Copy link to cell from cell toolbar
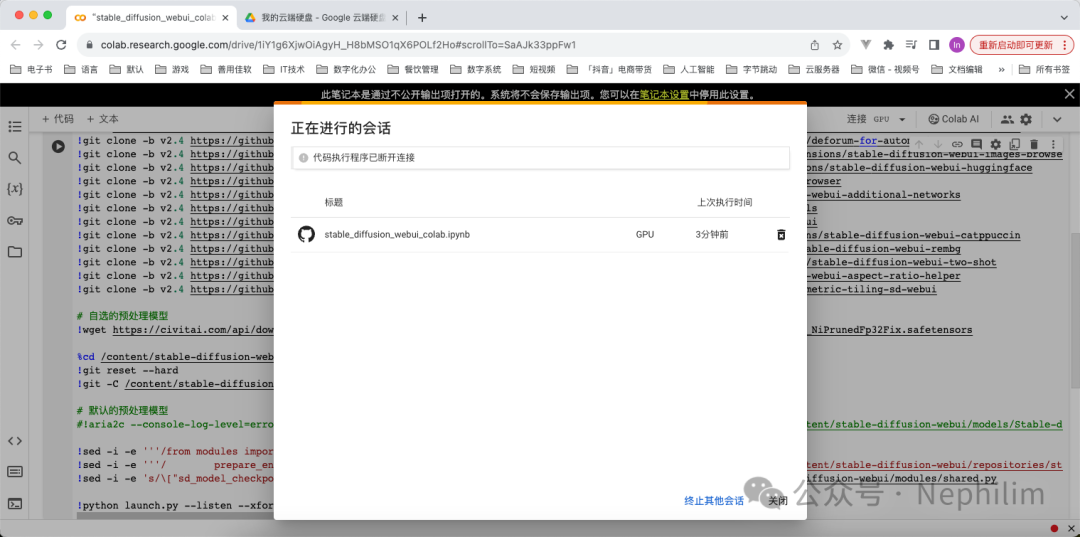 (957, 144)
